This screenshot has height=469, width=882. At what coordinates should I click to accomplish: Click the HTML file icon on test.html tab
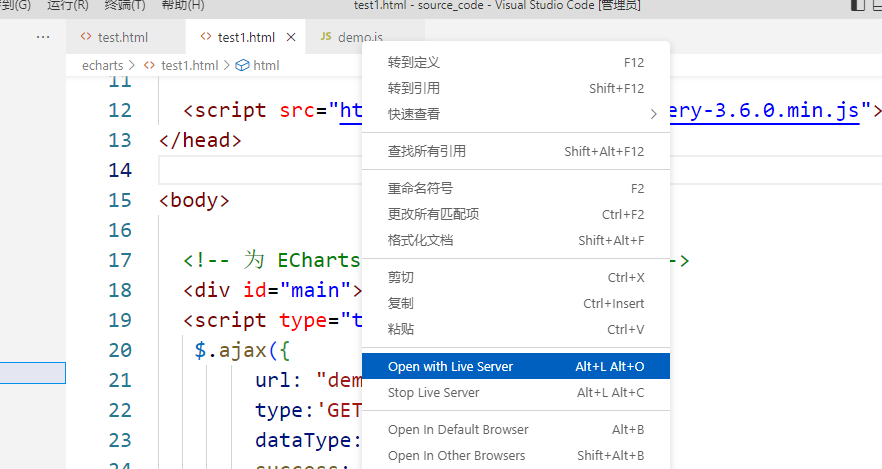(85, 37)
